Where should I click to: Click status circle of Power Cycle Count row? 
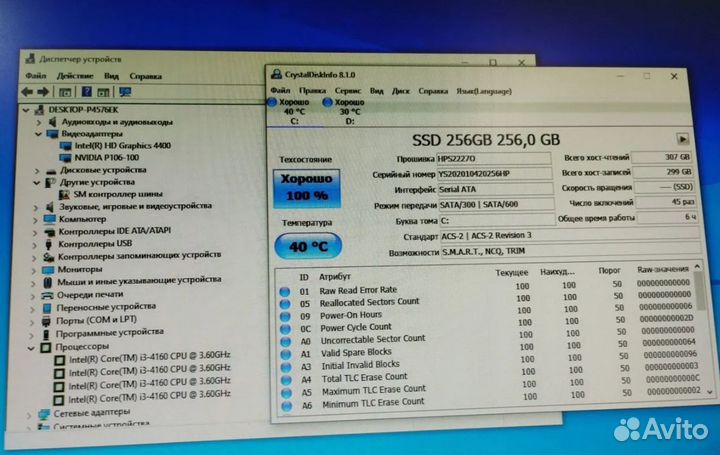coord(286,329)
